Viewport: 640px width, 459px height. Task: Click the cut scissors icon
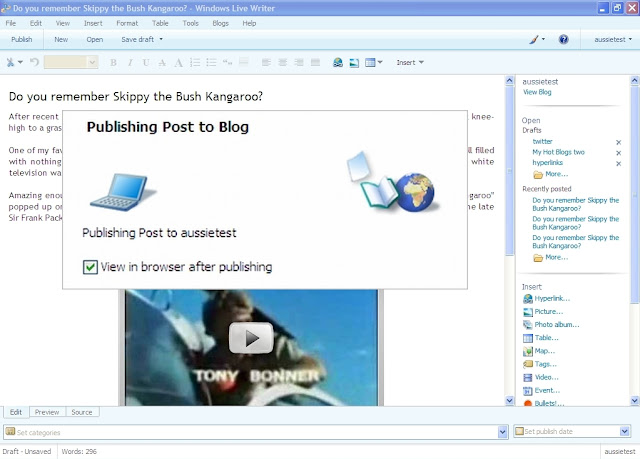pyautogui.click(x=10, y=62)
